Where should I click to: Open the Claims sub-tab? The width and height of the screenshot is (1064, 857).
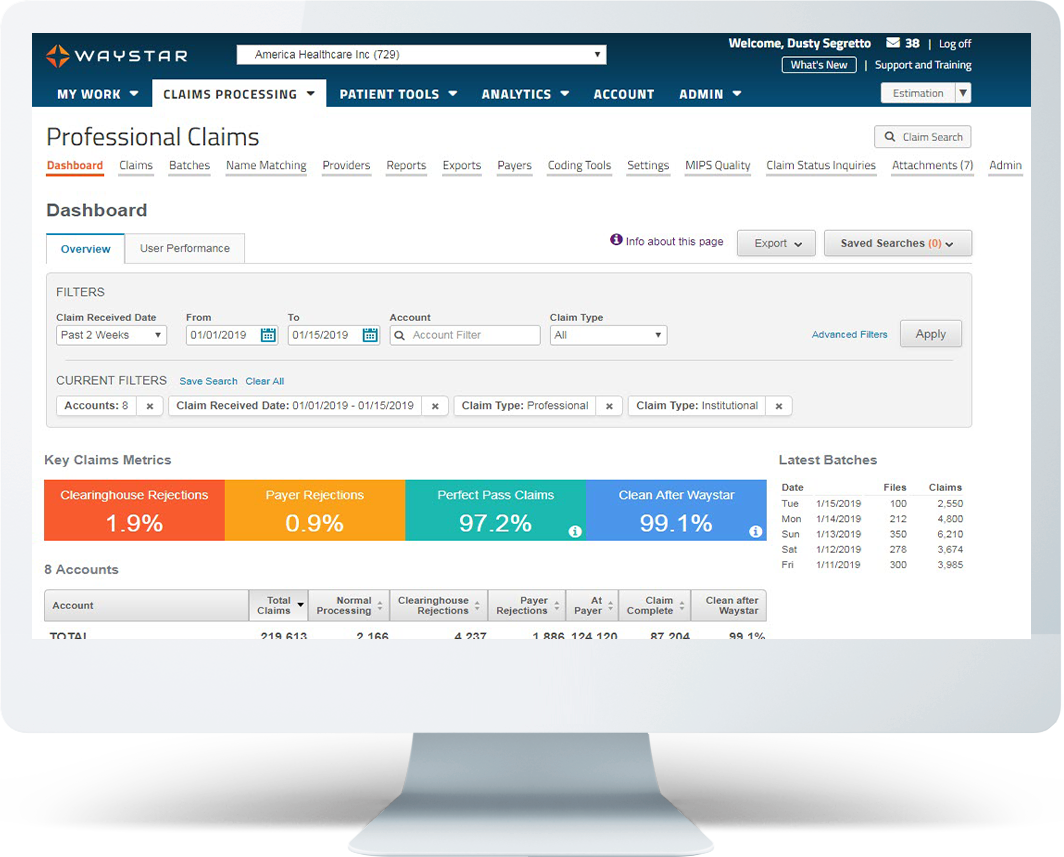click(136, 166)
